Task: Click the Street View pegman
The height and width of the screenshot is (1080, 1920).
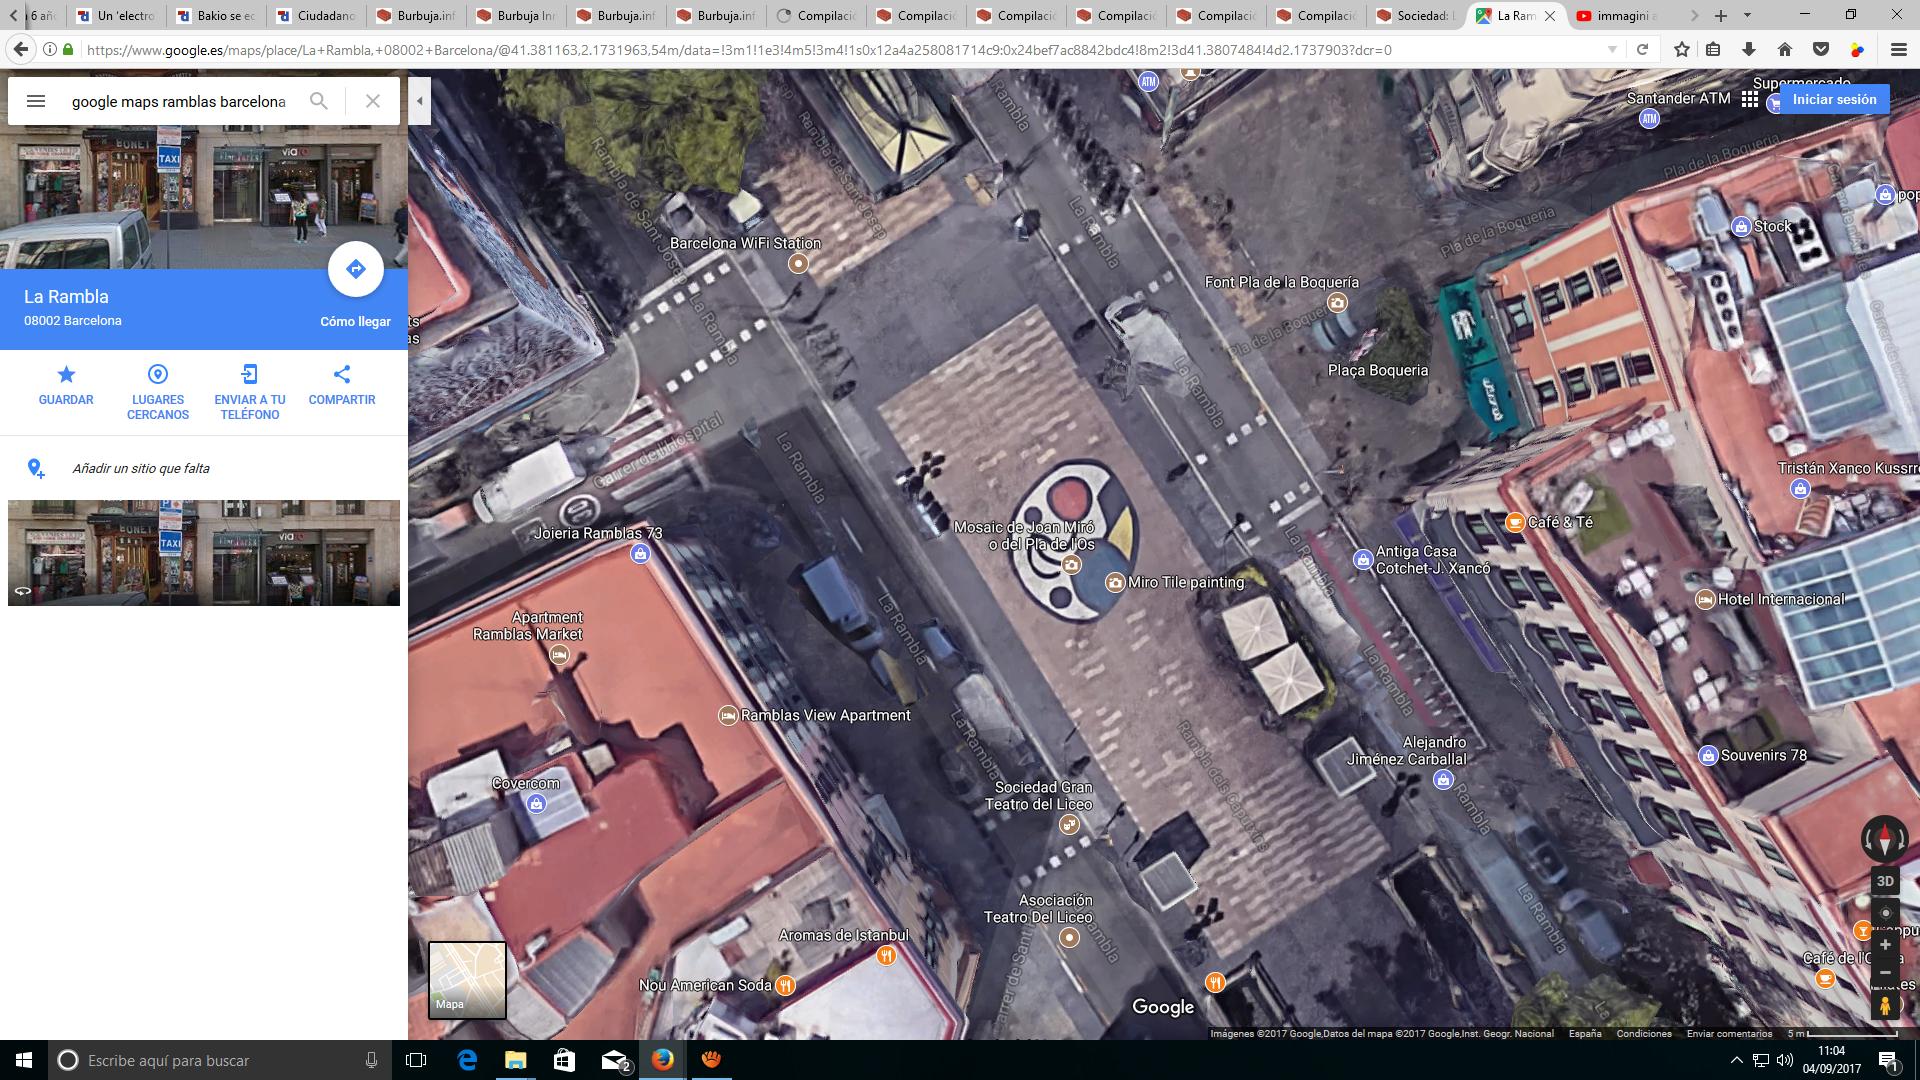Action: coord(1885,1005)
